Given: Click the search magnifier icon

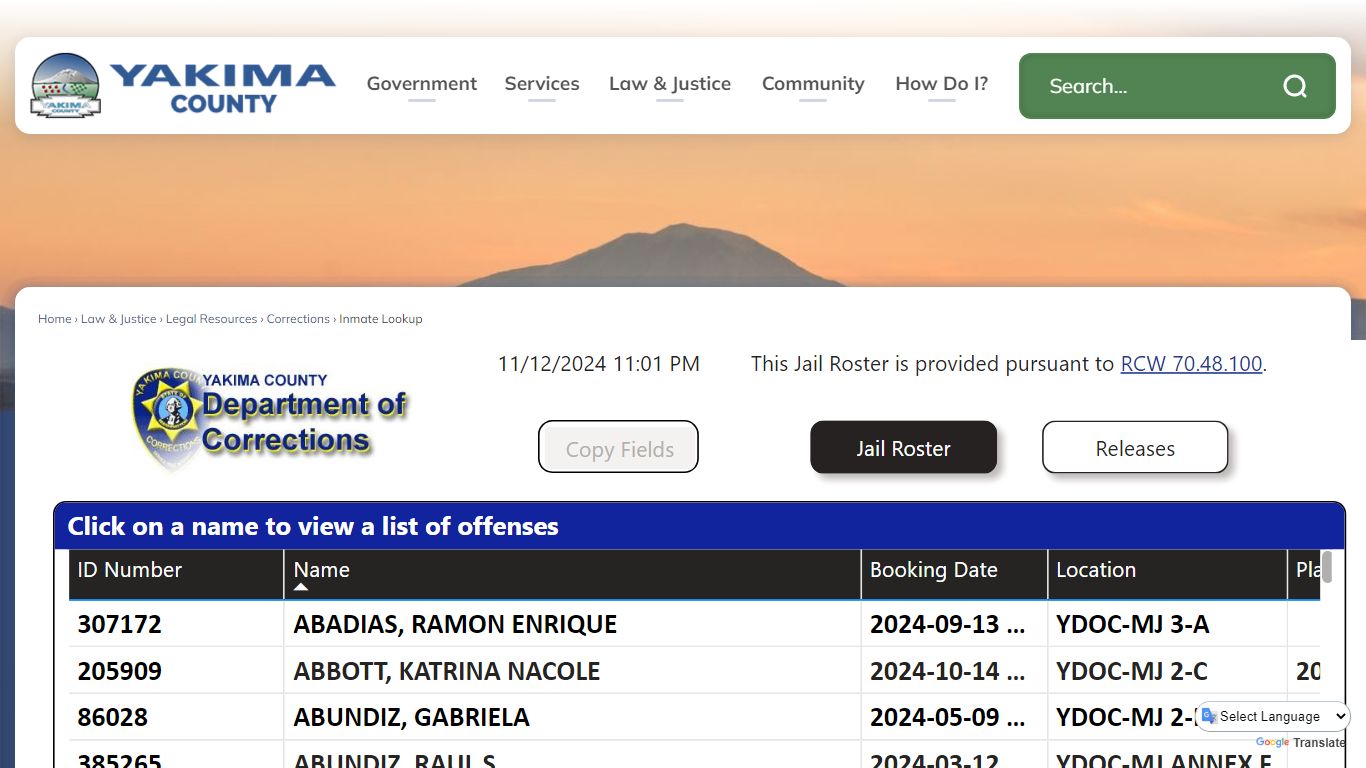Looking at the screenshot, I should point(1295,86).
